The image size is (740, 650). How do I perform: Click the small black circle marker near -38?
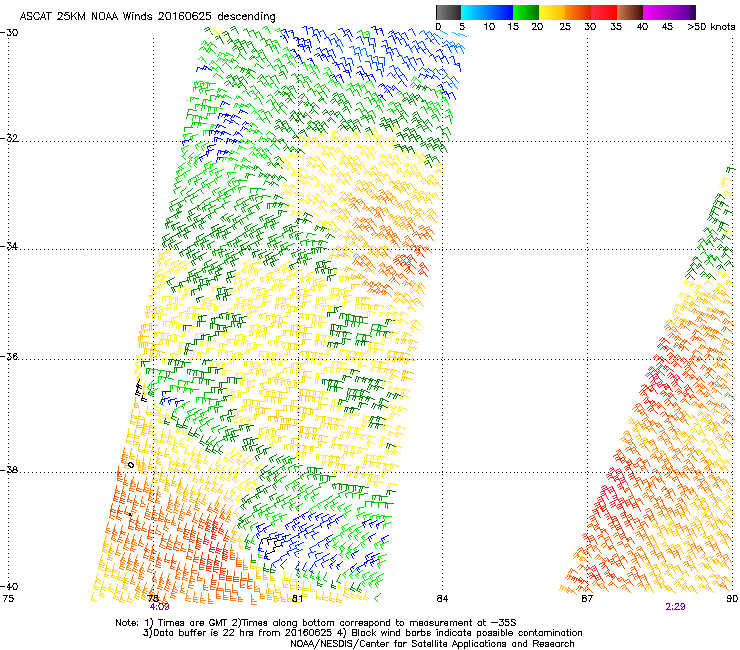131,465
